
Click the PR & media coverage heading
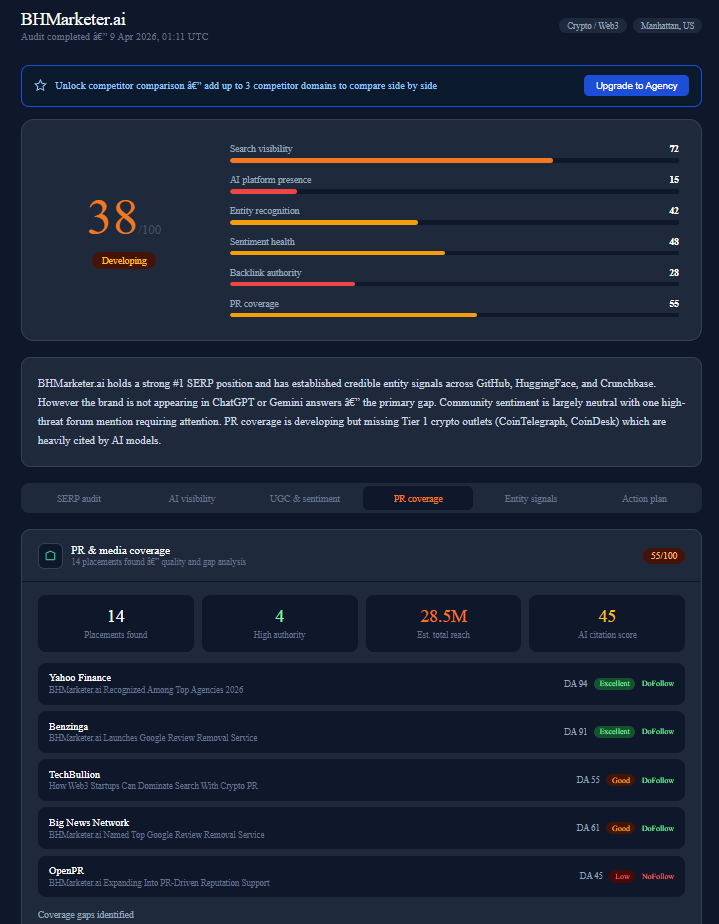(x=121, y=550)
